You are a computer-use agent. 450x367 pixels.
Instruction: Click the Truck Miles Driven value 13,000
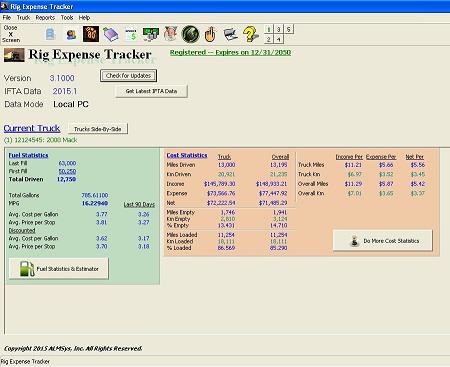227,165
